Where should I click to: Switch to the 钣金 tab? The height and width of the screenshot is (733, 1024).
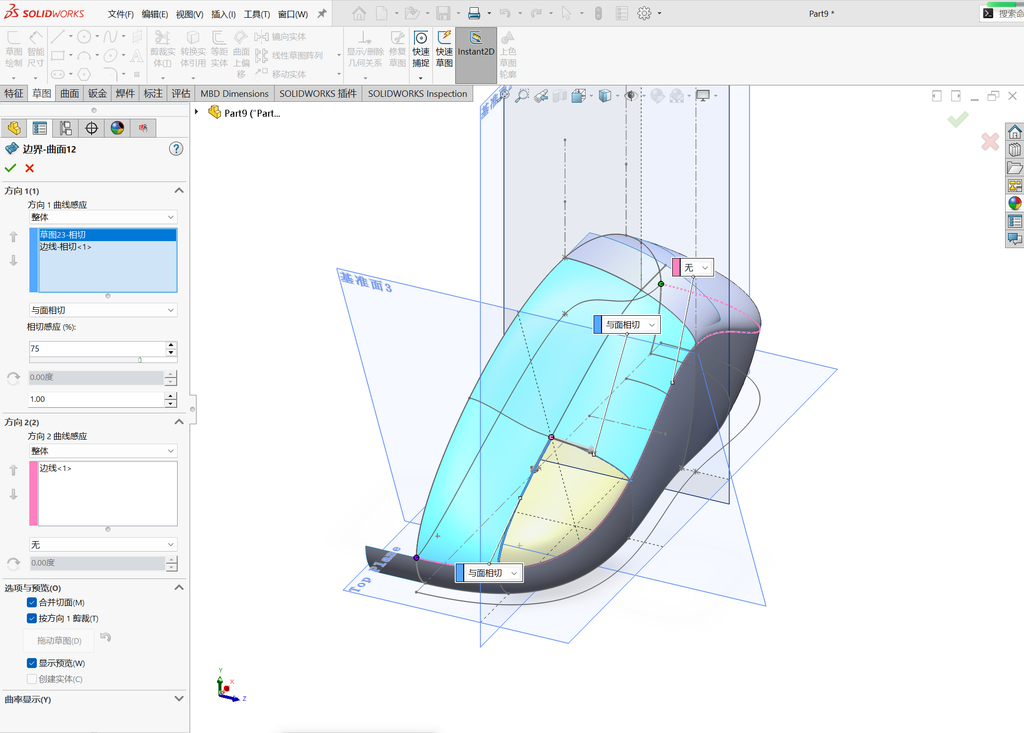[x=97, y=93]
